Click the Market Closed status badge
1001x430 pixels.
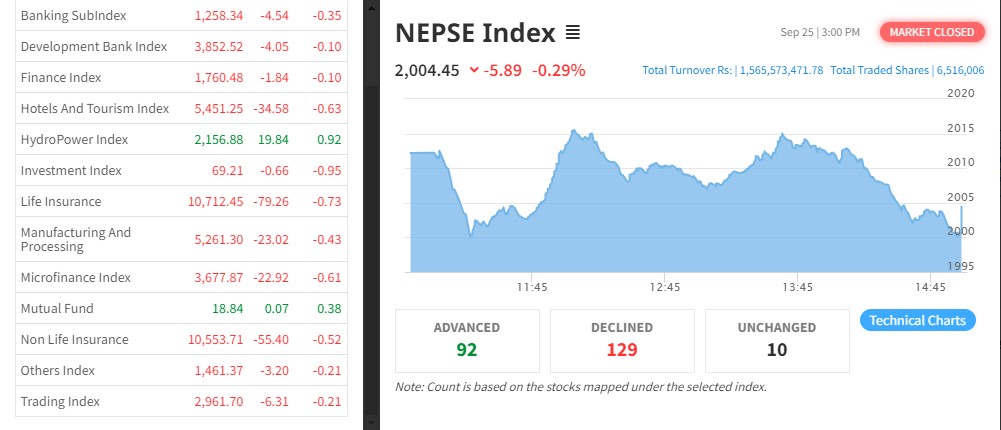[x=930, y=32]
